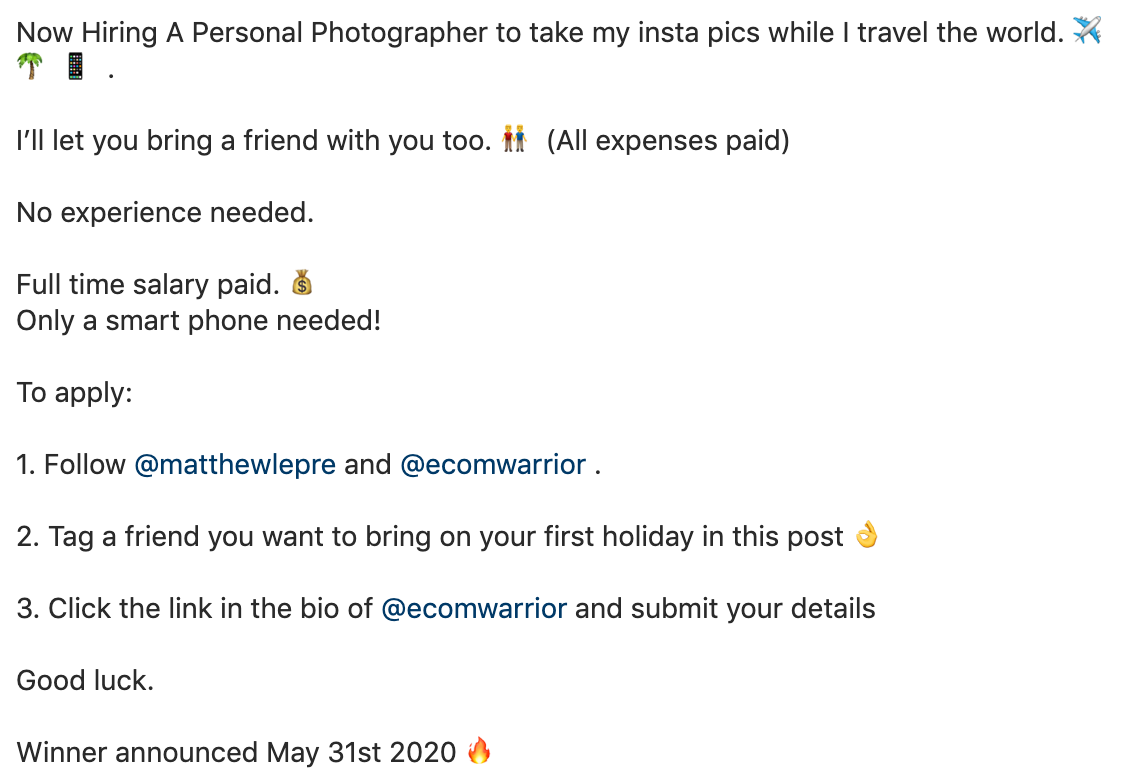Click the airplane emoji
The image size is (1124, 776).
click(x=1086, y=31)
